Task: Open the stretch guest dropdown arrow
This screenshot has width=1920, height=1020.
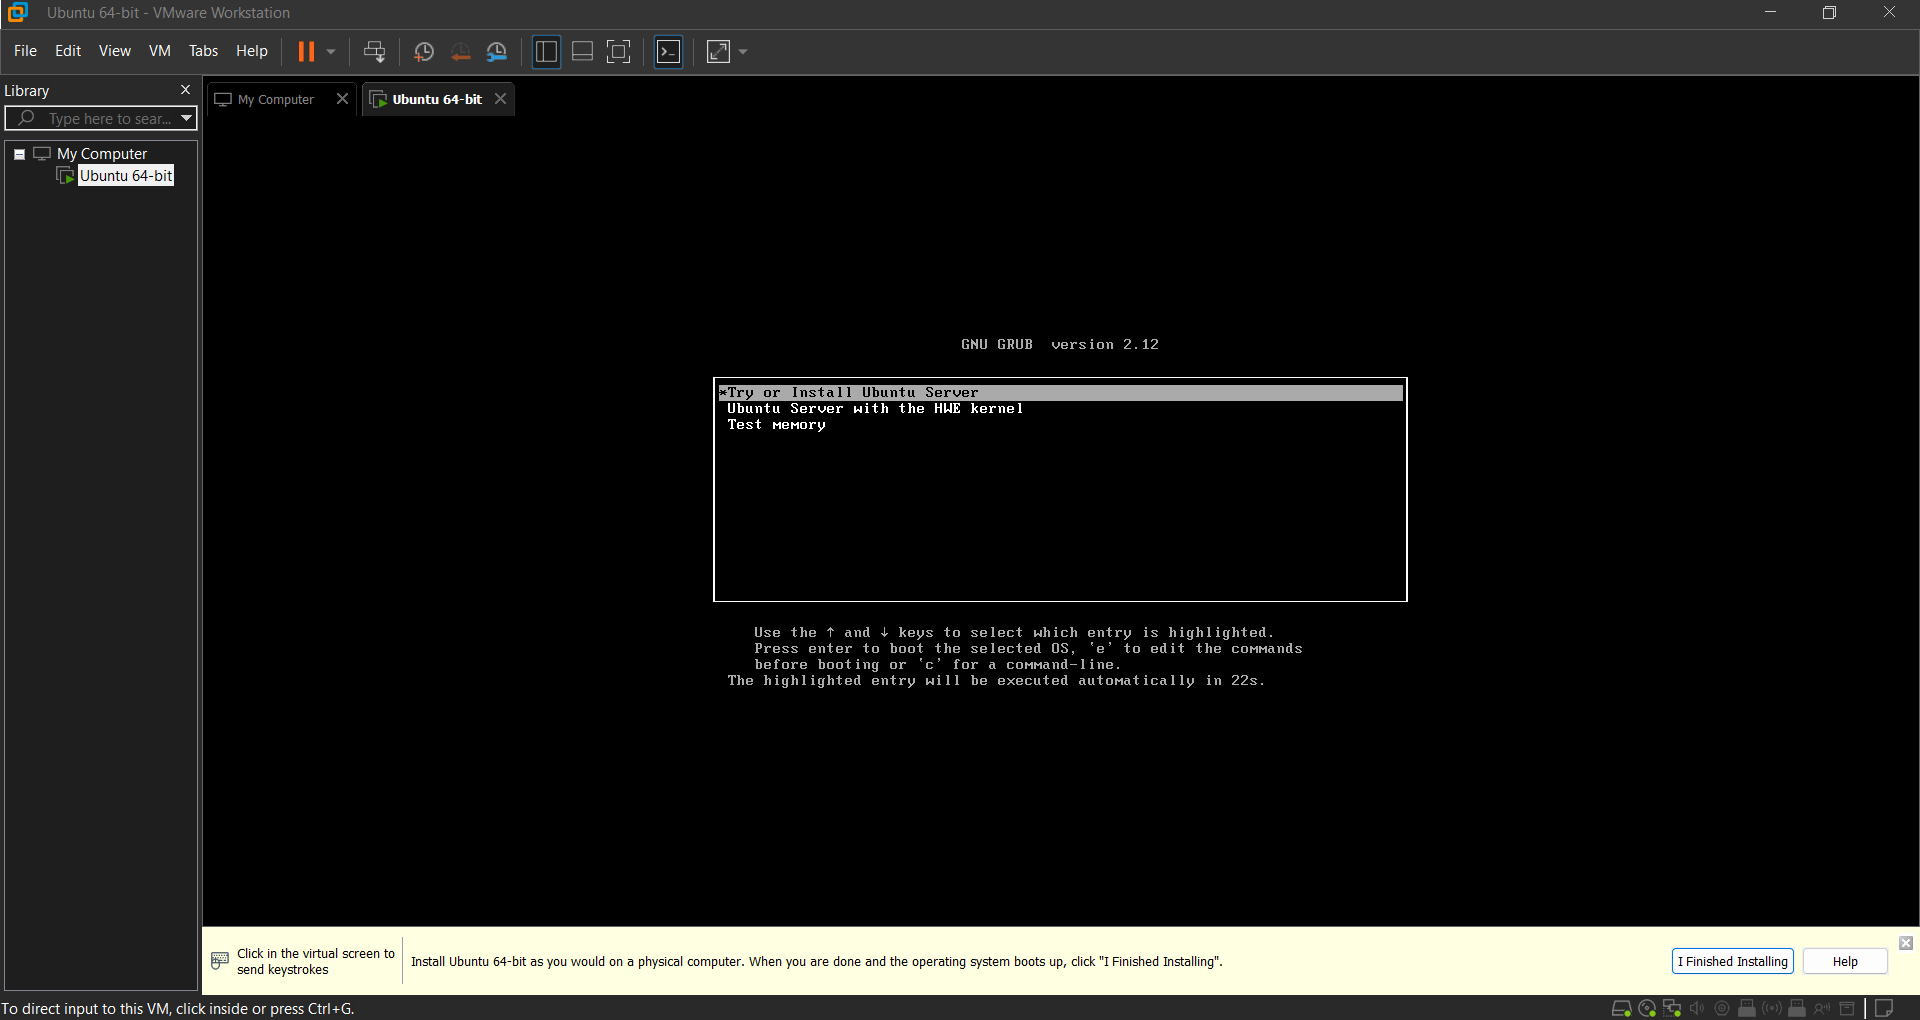Action: [743, 51]
